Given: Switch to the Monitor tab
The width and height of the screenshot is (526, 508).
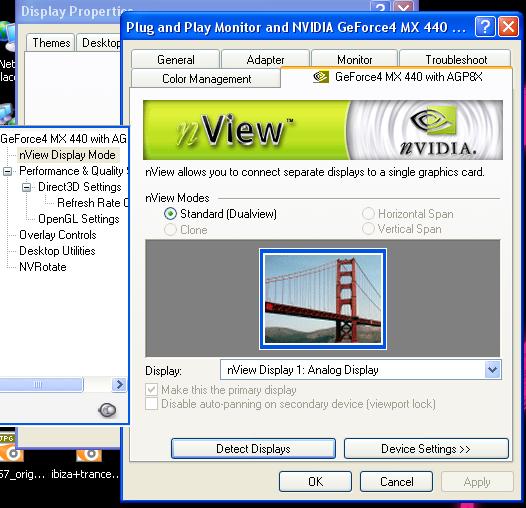Looking at the screenshot, I should pos(355,60).
